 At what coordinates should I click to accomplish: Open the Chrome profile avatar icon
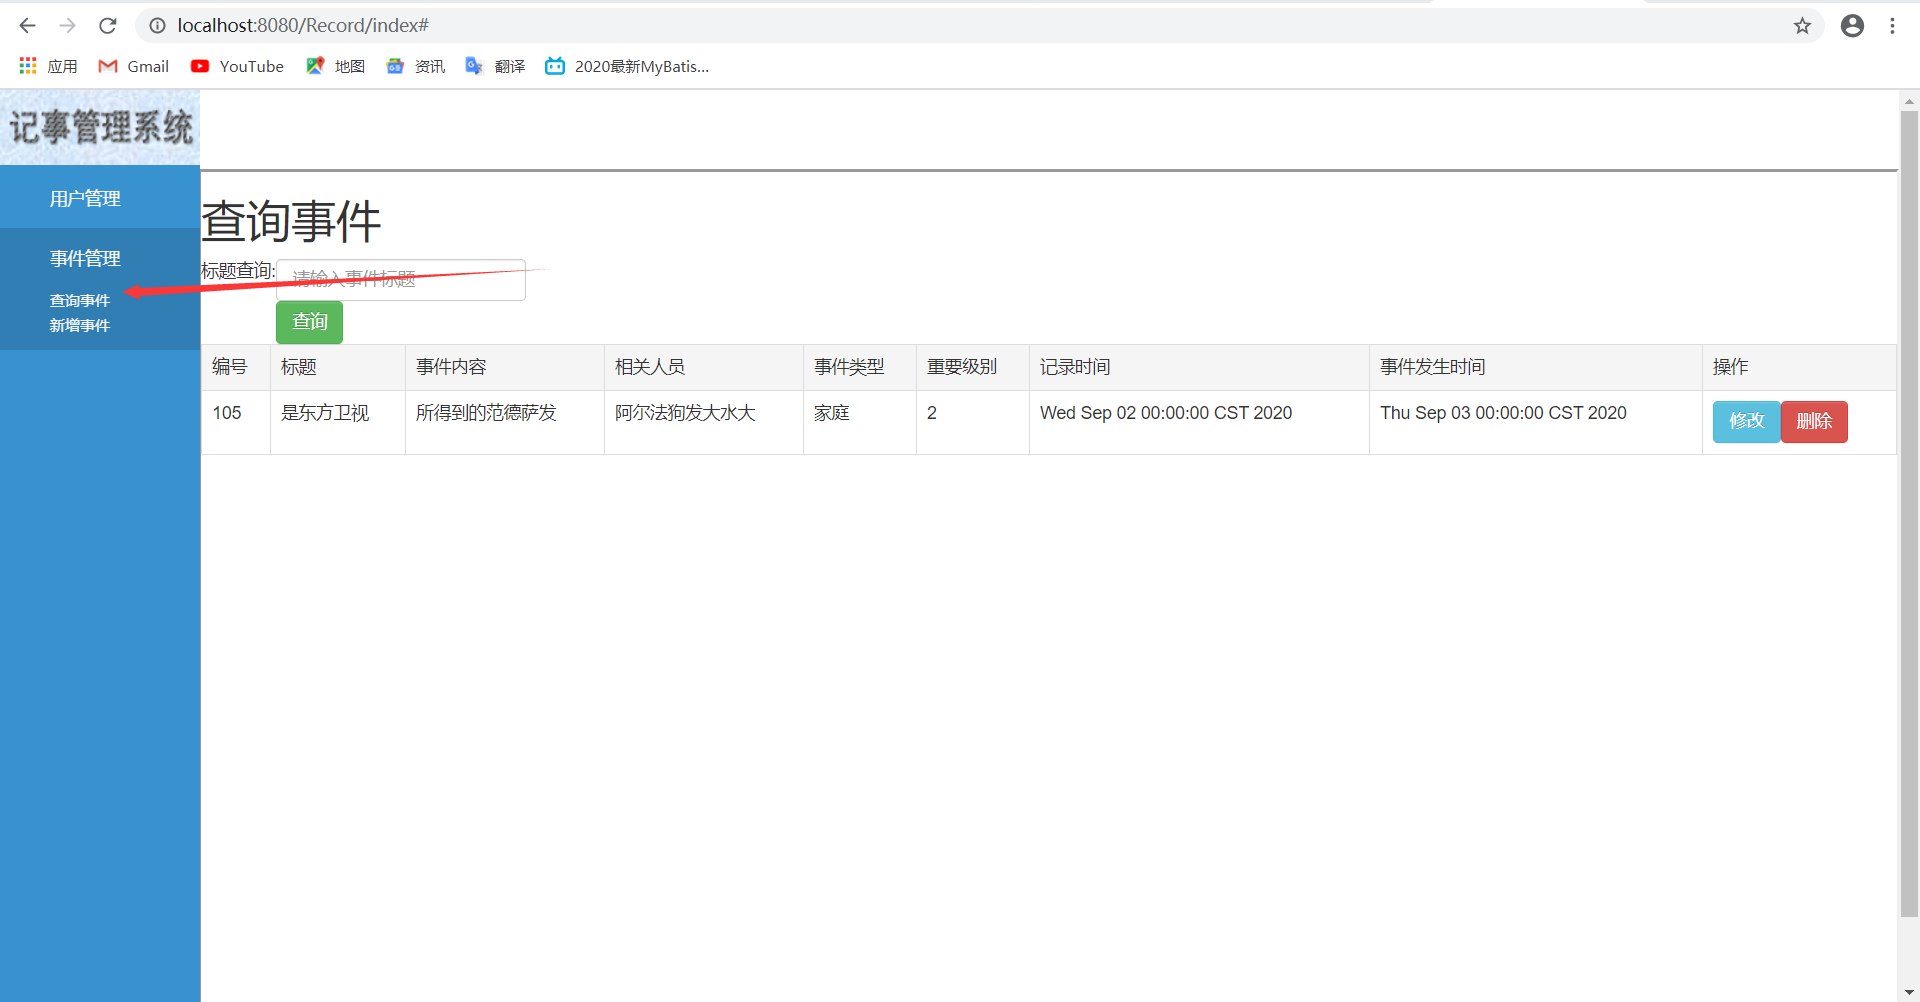pyautogui.click(x=1852, y=26)
